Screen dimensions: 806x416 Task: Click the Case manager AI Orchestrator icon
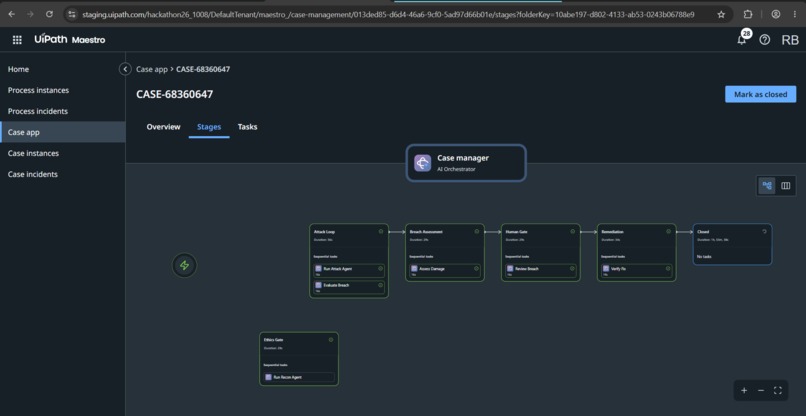(423, 163)
